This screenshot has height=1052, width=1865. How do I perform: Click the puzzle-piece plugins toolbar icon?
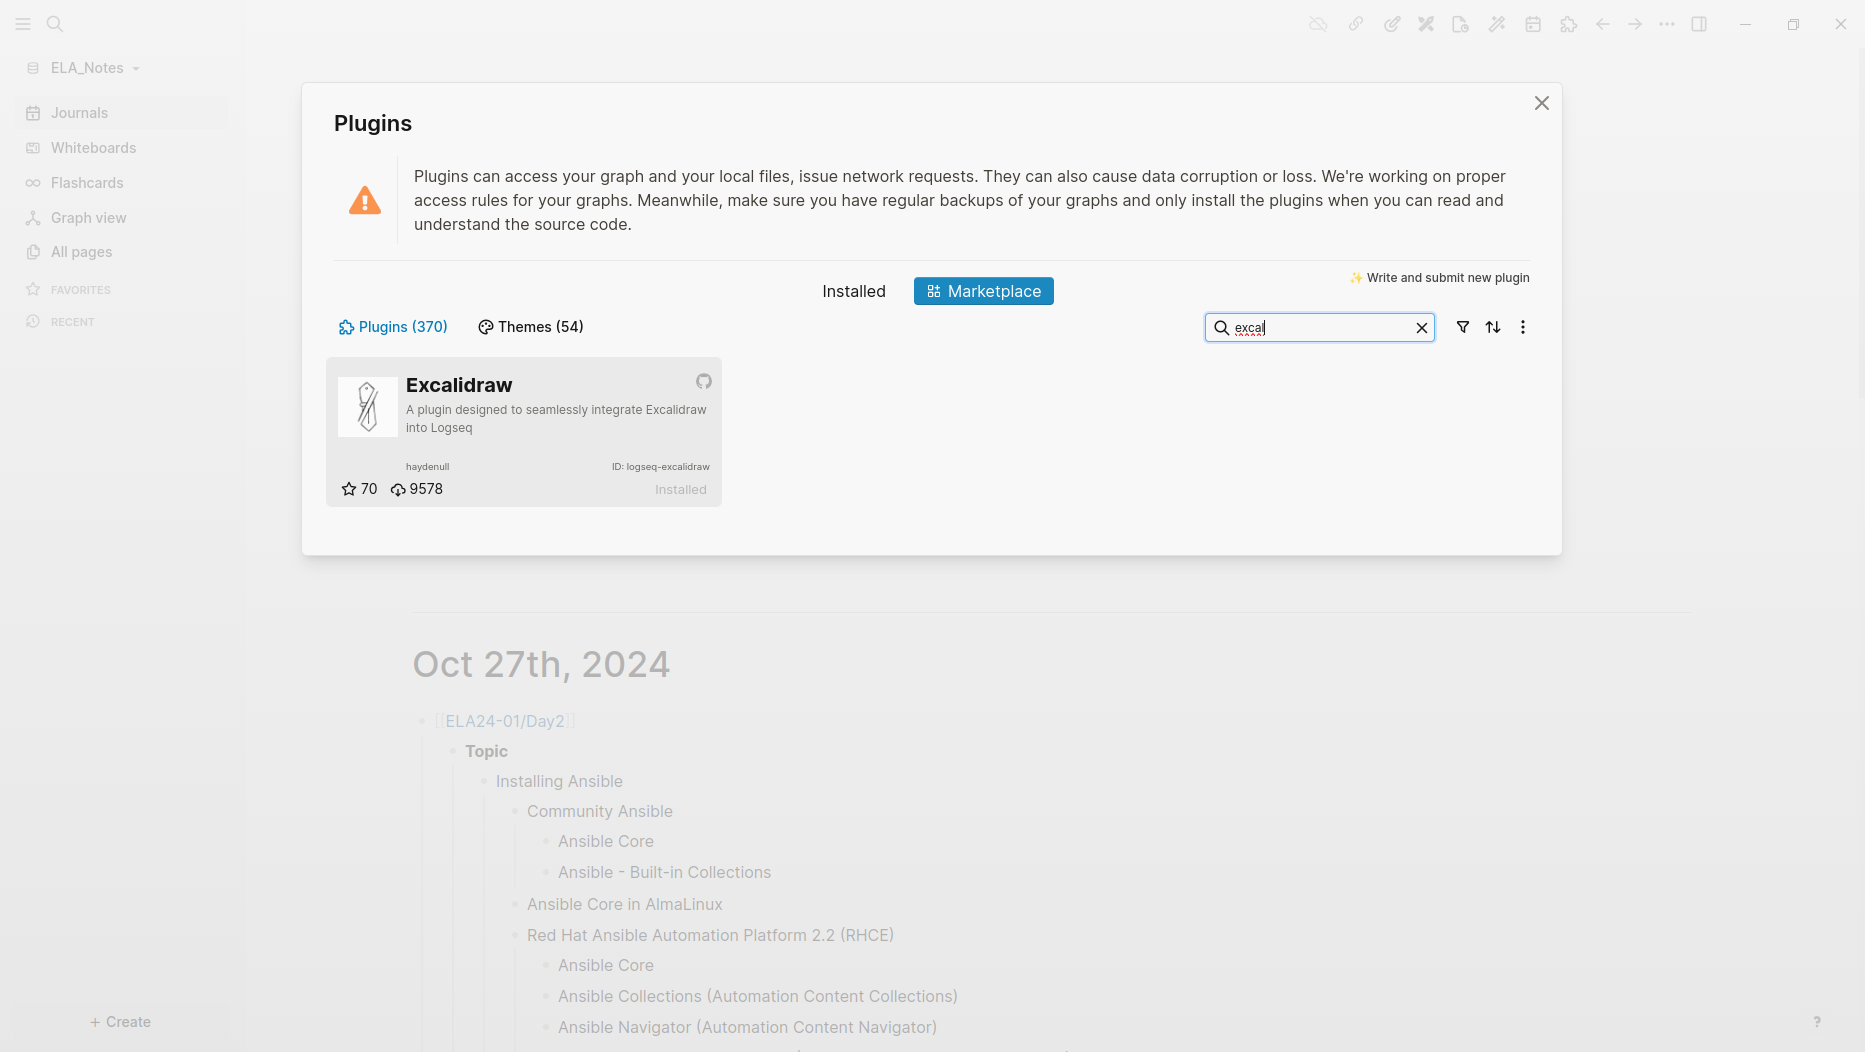click(x=1568, y=24)
